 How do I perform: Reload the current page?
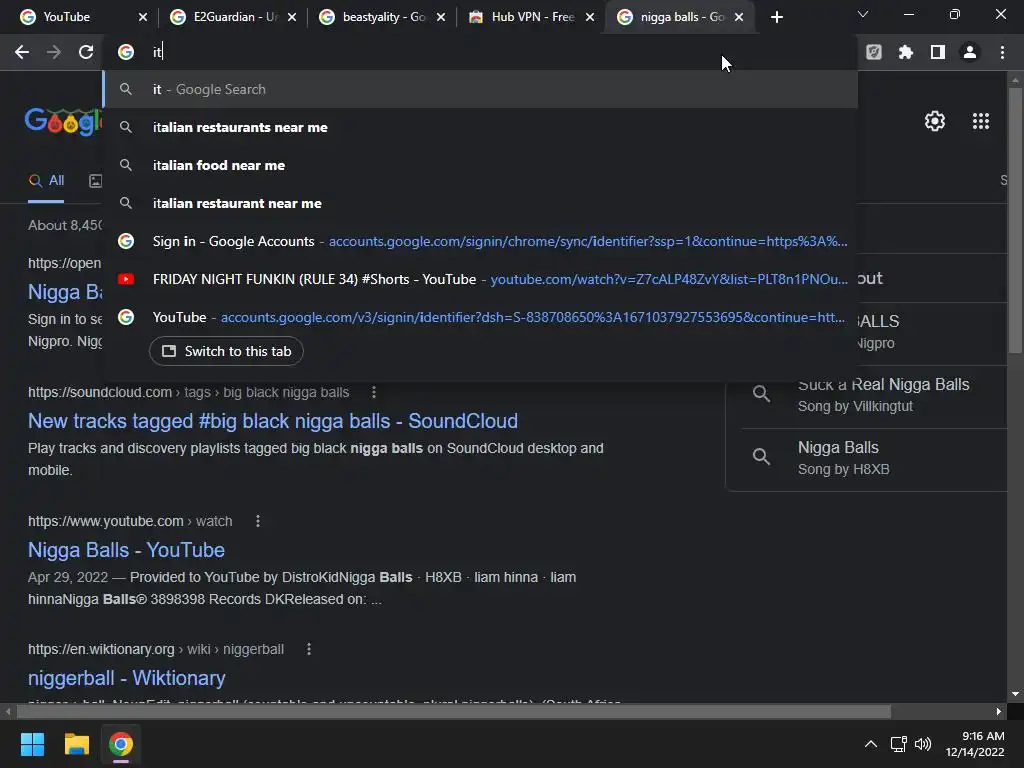point(86,52)
